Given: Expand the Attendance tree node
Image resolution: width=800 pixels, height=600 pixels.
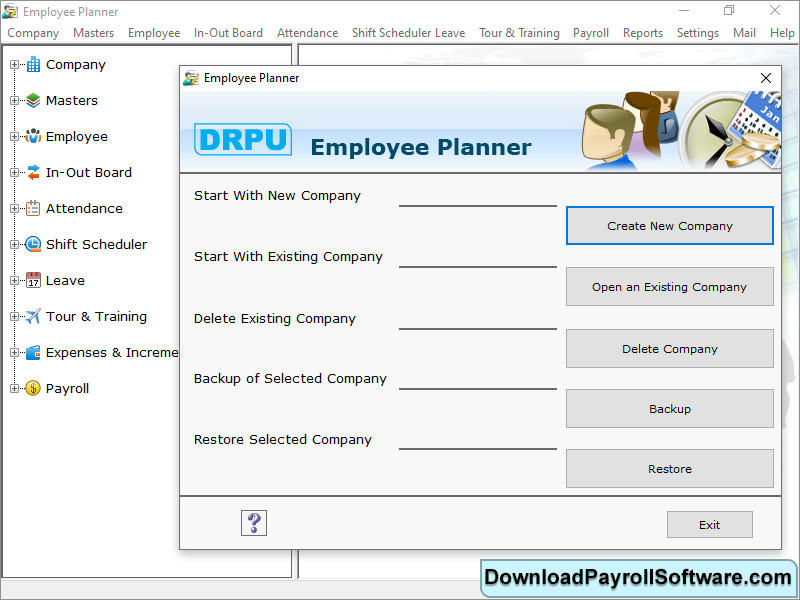Looking at the screenshot, I should tap(14, 209).
